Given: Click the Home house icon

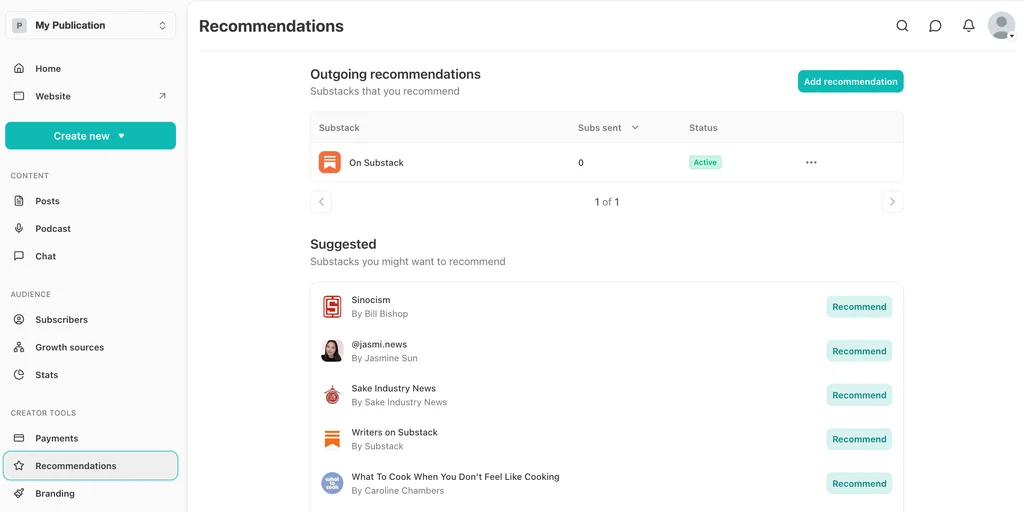Looking at the screenshot, I should (19, 69).
